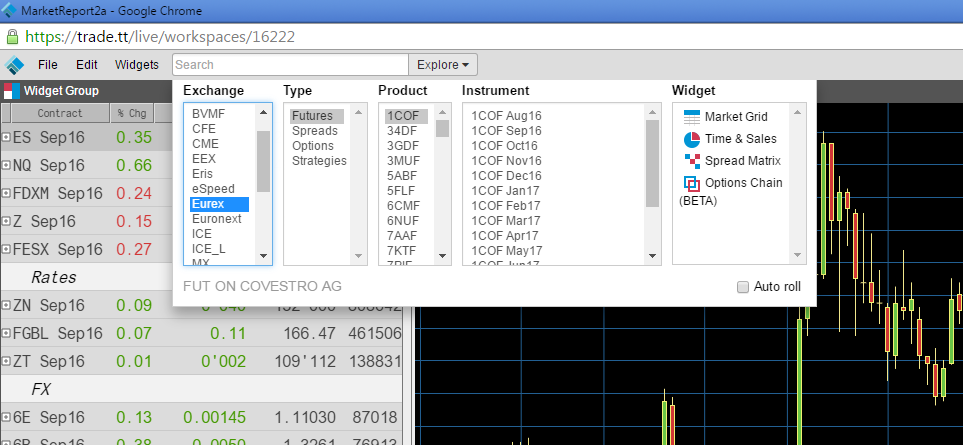
Task: Select eSpeed in the Exchange list
Action: click(212, 188)
